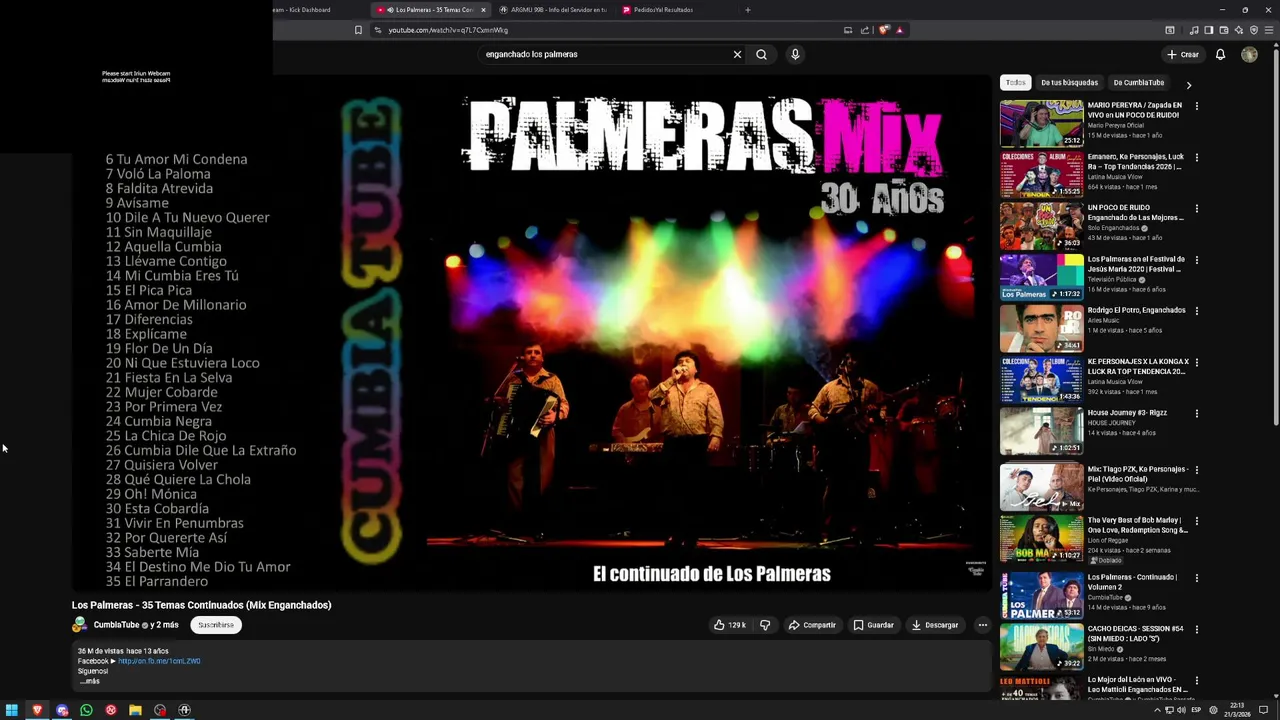Click the Brave Rewards triangle icon

tap(899, 30)
